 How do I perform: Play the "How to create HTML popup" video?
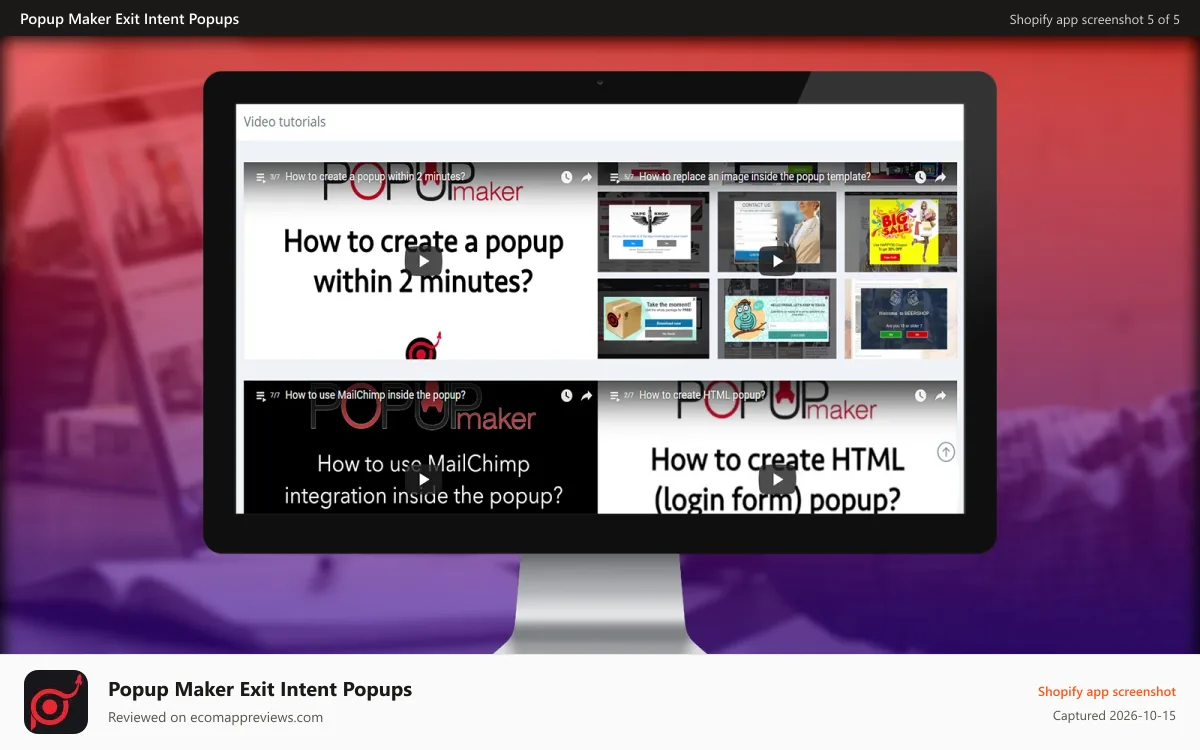click(777, 480)
